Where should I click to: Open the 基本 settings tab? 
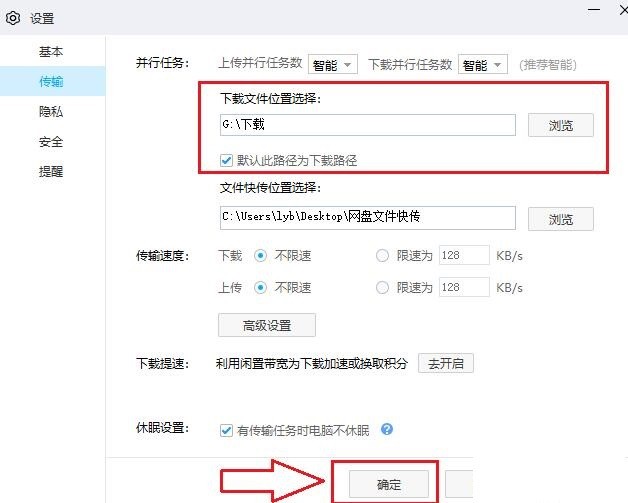point(51,52)
